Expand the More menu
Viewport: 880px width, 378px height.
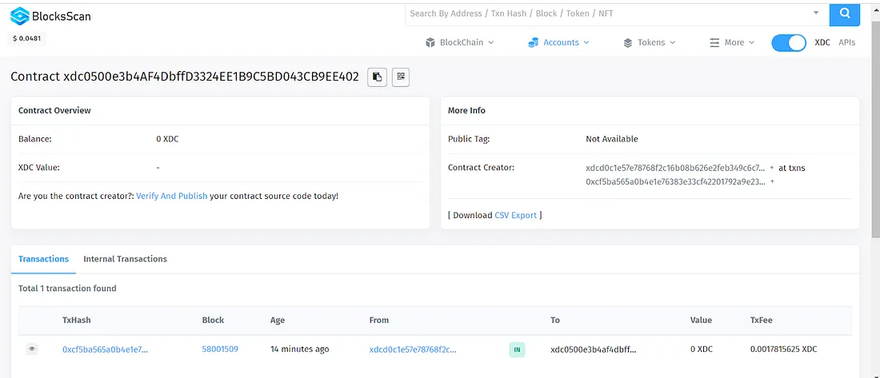coord(732,43)
